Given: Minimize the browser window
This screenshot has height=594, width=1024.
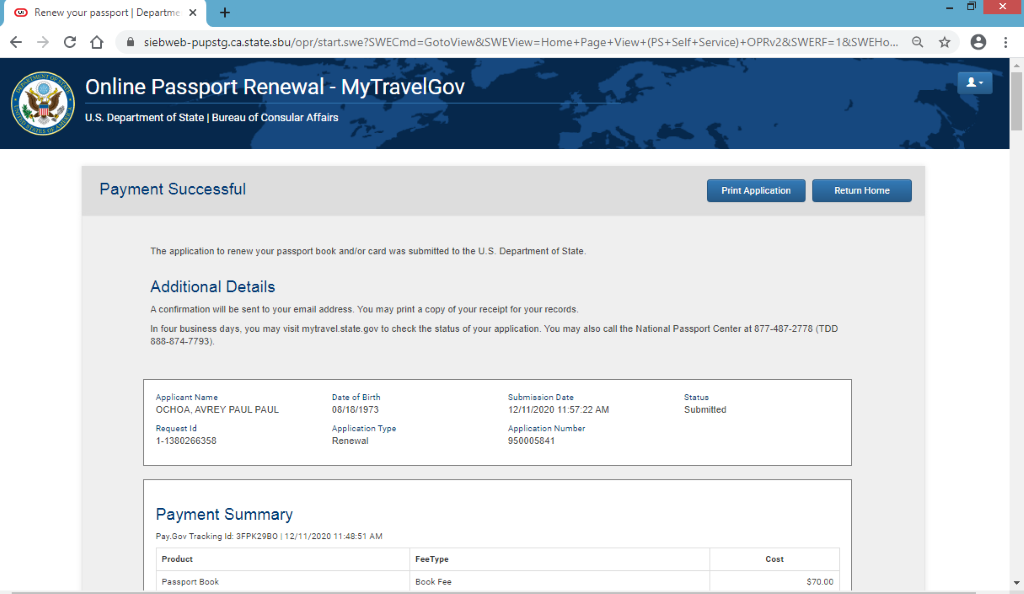Looking at the screenshot, I should pos(950,7).
